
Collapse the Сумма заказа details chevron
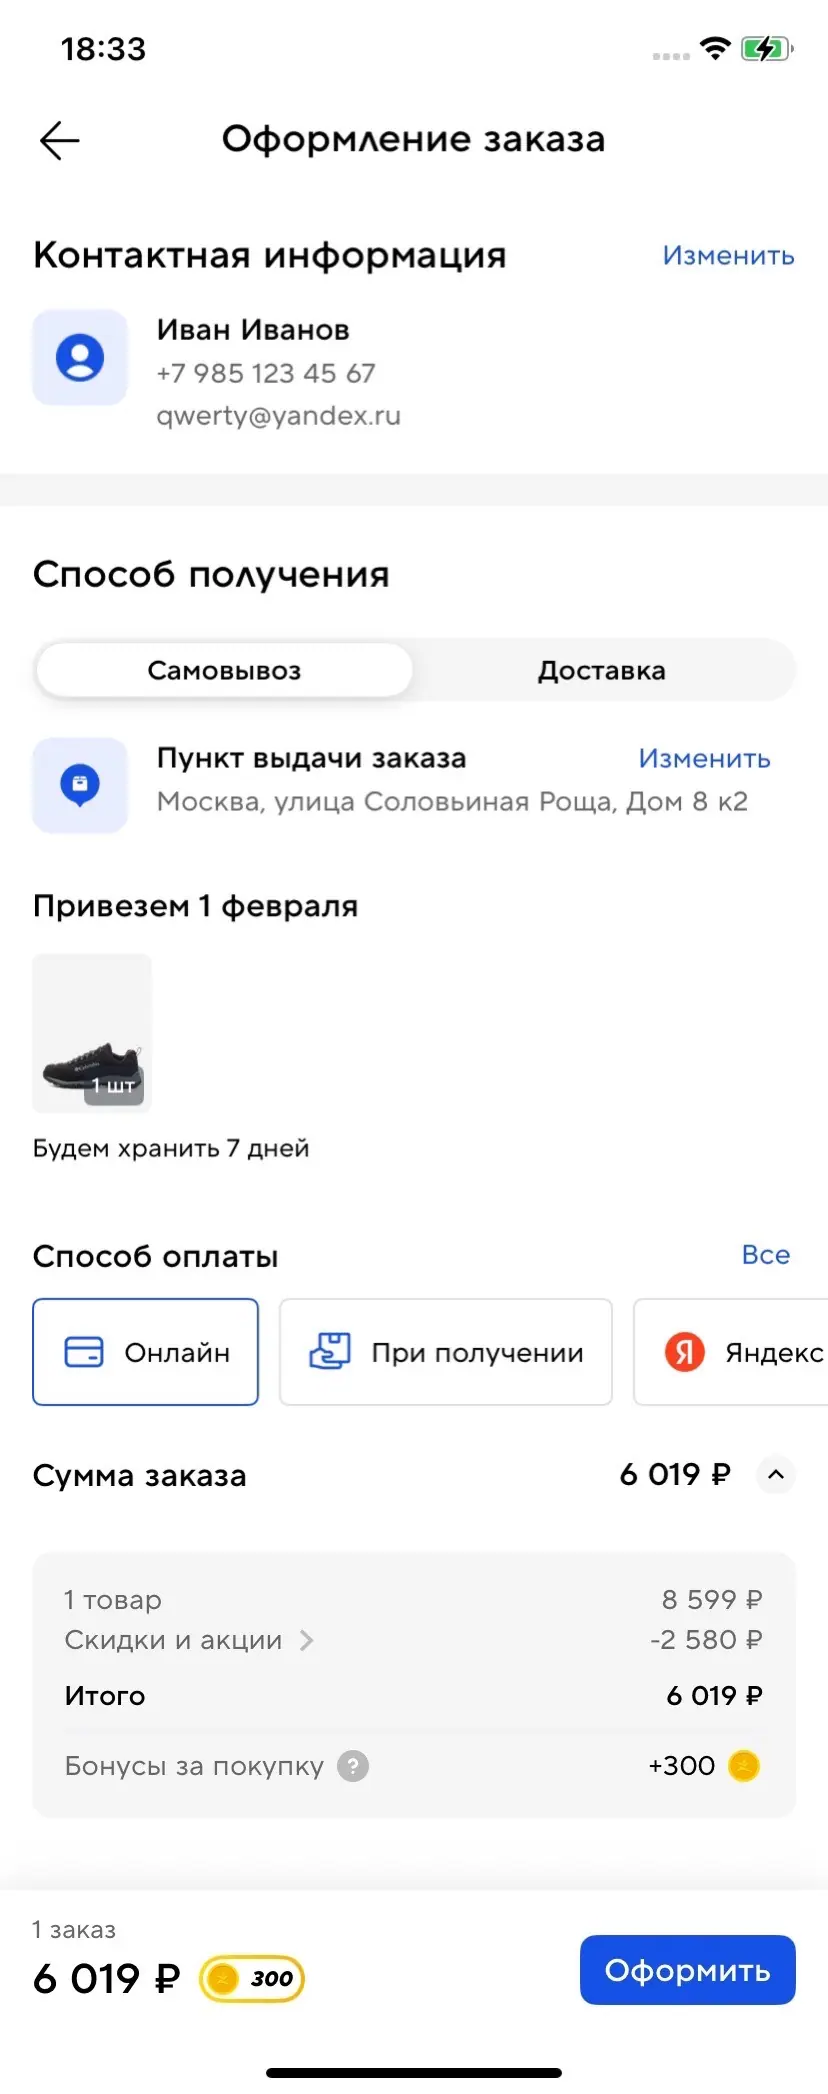click(x=775, y=1475)
